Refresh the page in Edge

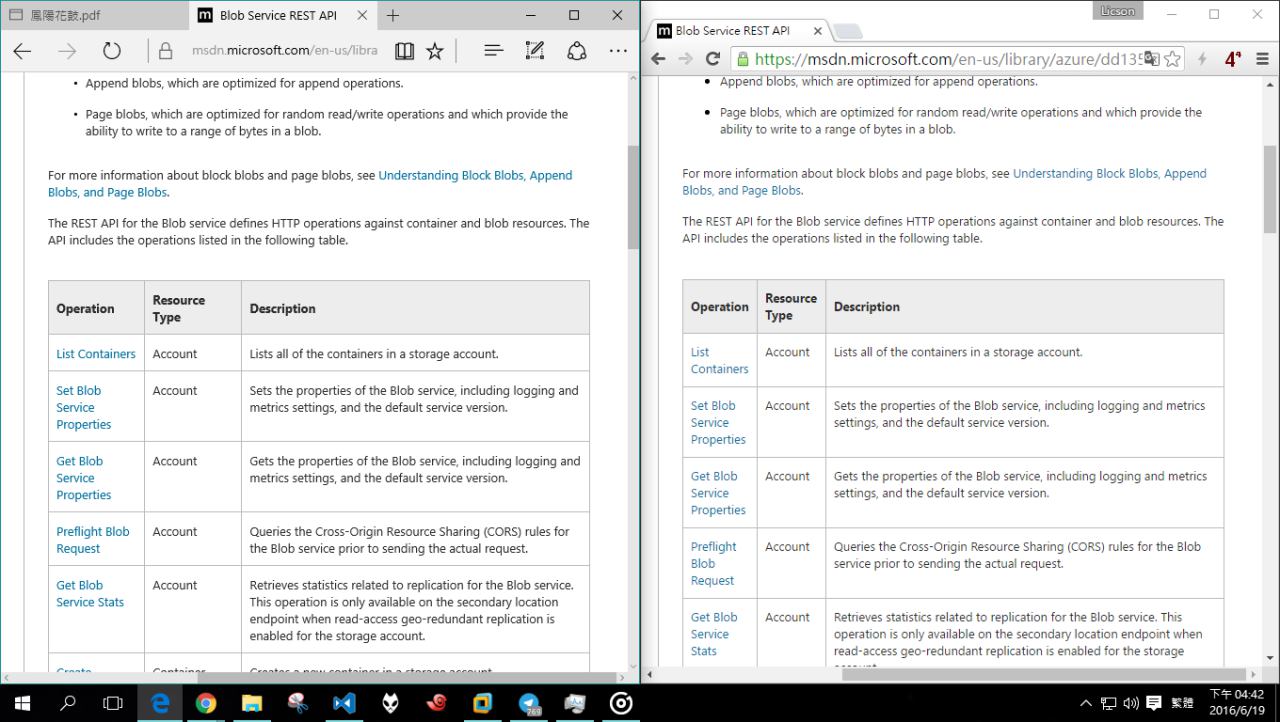point(112,51)
